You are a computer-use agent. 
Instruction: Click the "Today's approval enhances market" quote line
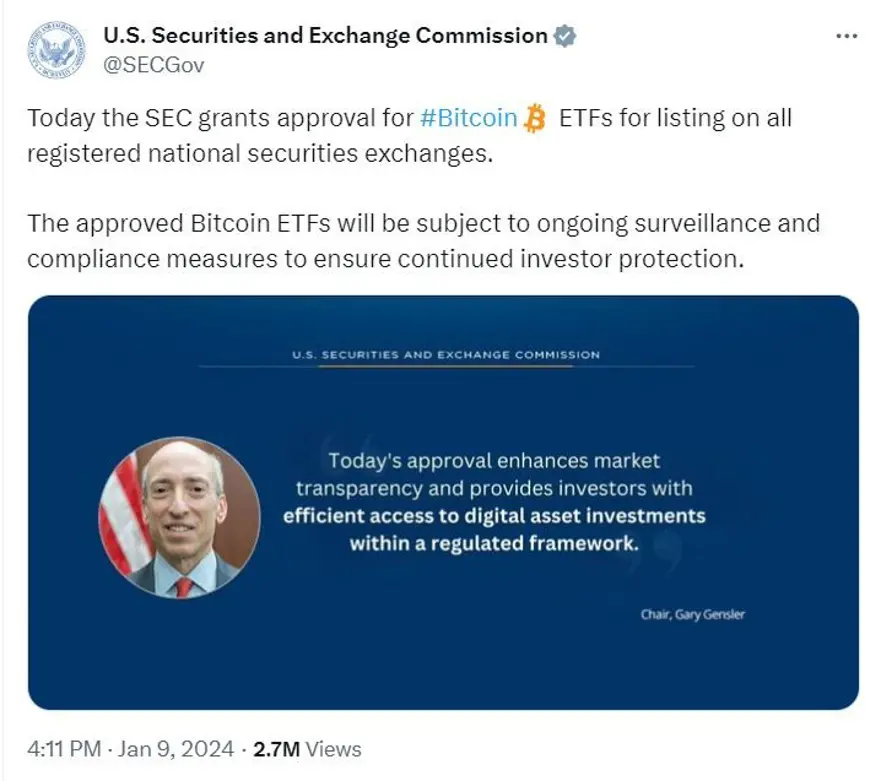494,461
